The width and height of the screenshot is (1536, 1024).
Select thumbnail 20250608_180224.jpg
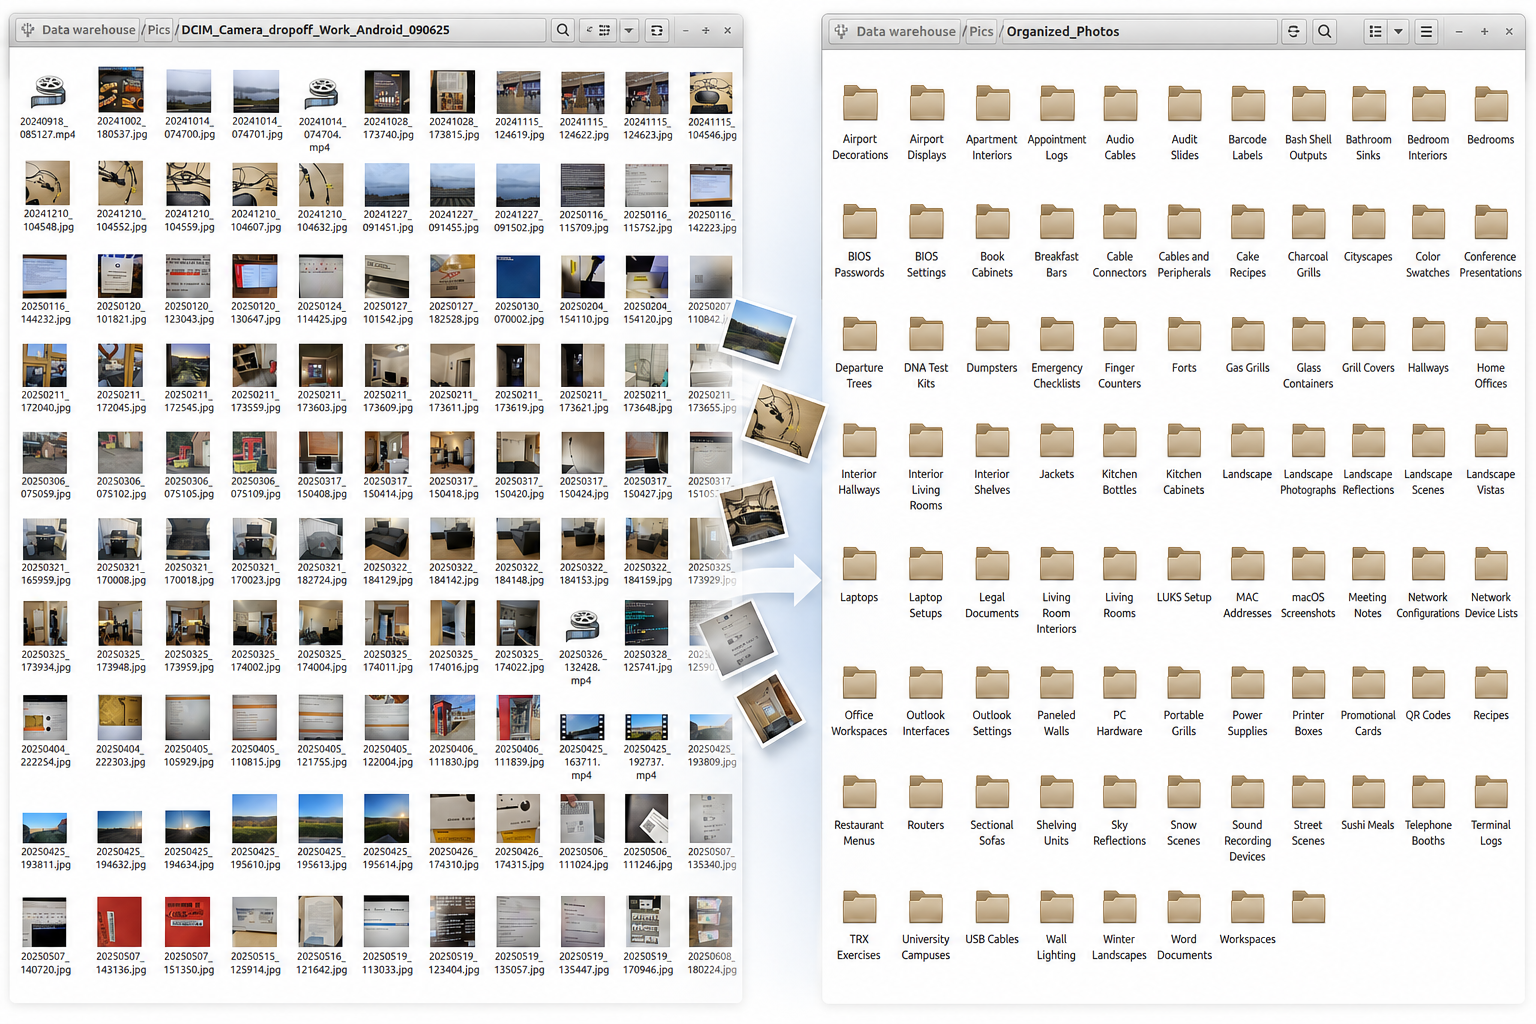tap(711, 922)
